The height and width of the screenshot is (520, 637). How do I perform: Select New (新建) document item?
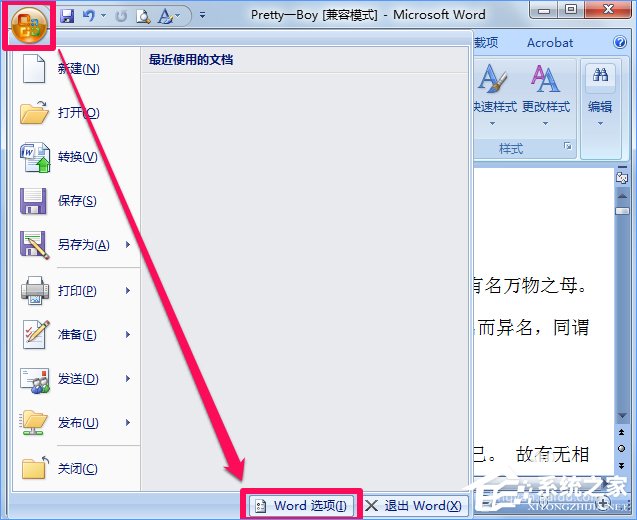(76, 69)
